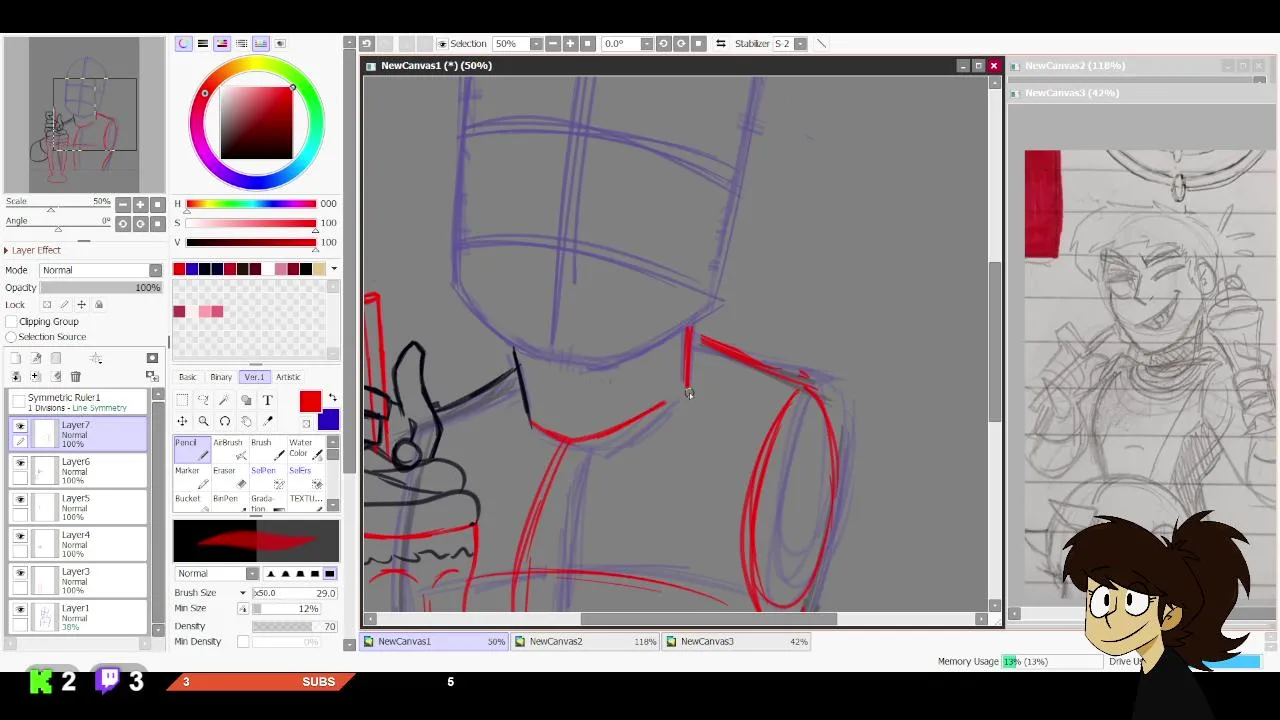Select Layer4 in the layers list
The width and height of the screenshot is (1280, 720).
[80, 545]
